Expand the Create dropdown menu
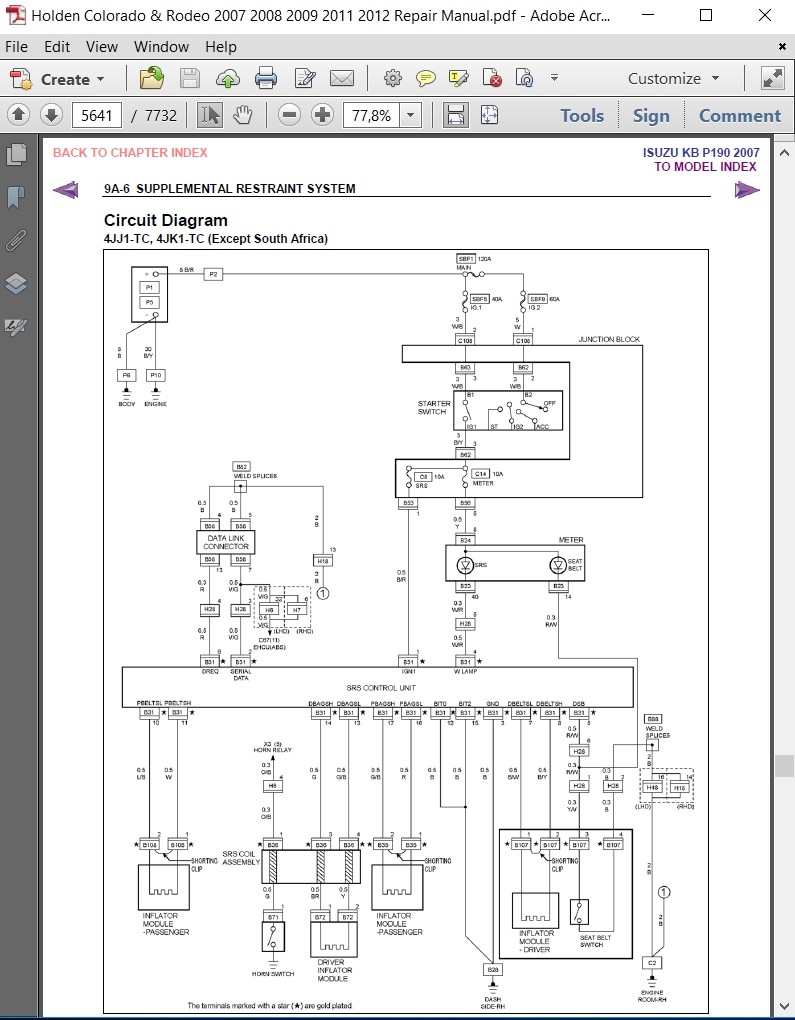Image resolution: width=795 pixels, height=1020 pixels. pos(99,79)
